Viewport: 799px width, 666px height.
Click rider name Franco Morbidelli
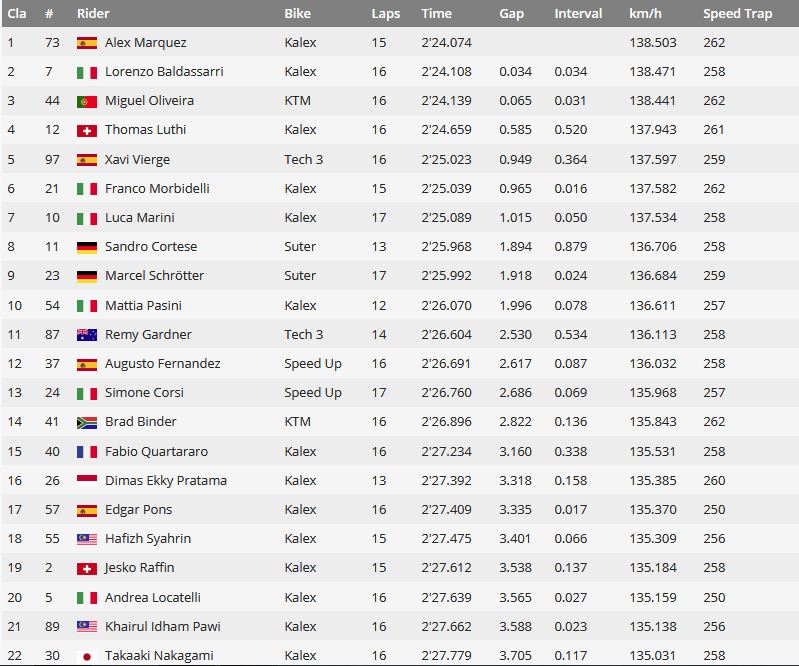(157, 189)
